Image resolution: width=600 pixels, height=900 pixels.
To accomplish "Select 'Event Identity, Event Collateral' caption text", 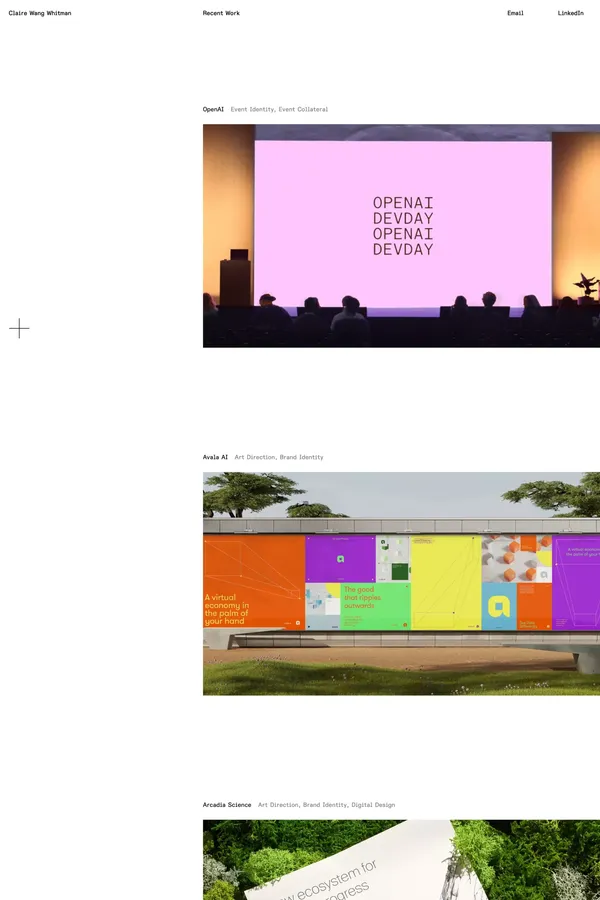I will (279, 109).
